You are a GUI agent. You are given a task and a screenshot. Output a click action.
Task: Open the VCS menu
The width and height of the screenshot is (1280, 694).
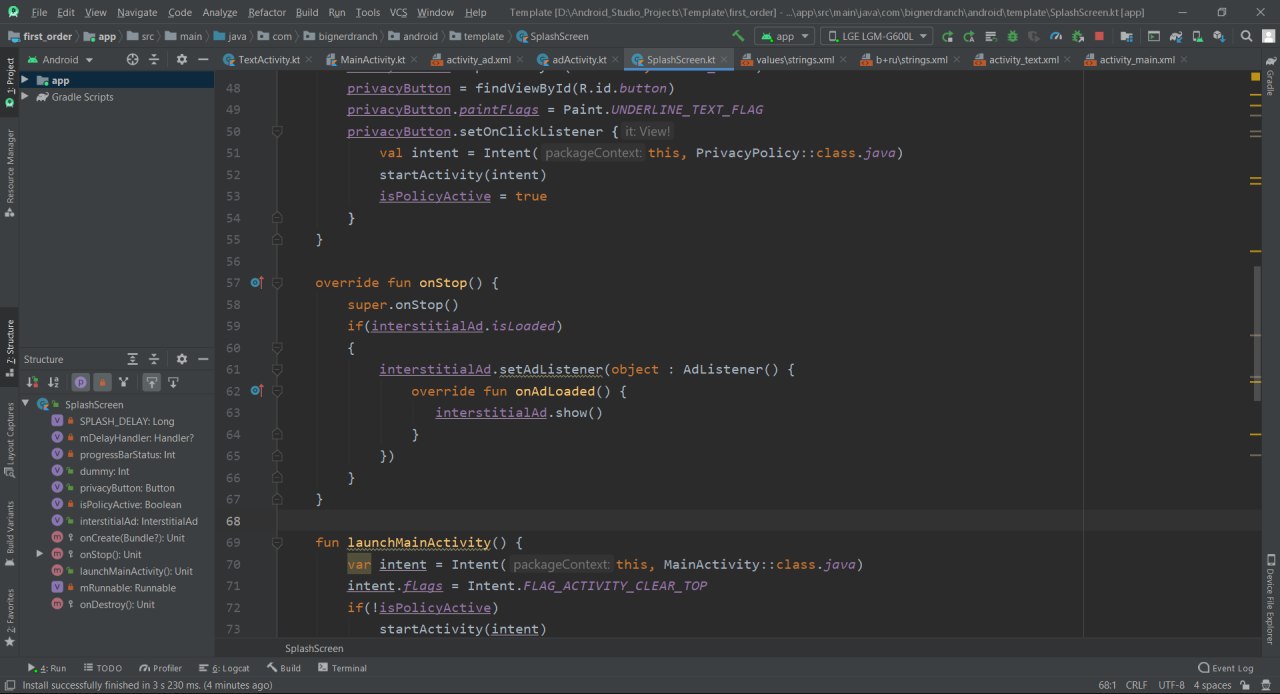[x=398, y=12]
